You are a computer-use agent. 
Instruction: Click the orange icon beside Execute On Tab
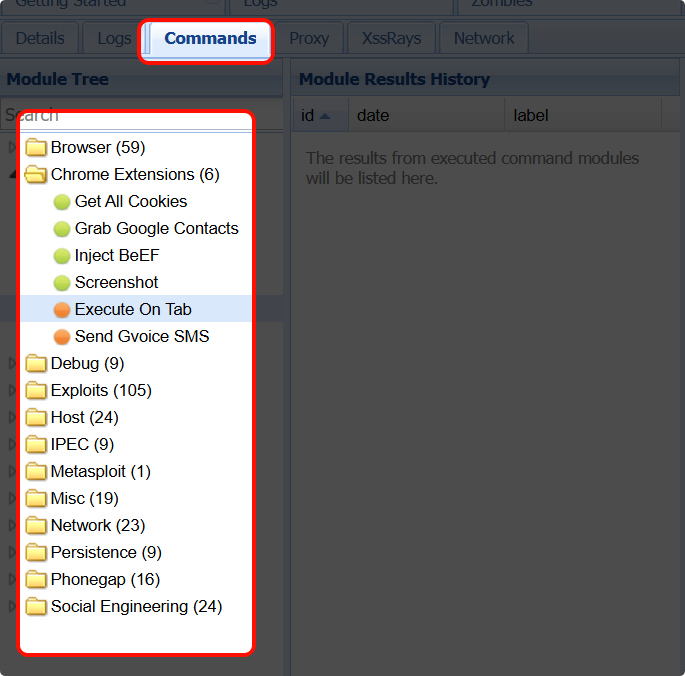click(x=62, y=310)
